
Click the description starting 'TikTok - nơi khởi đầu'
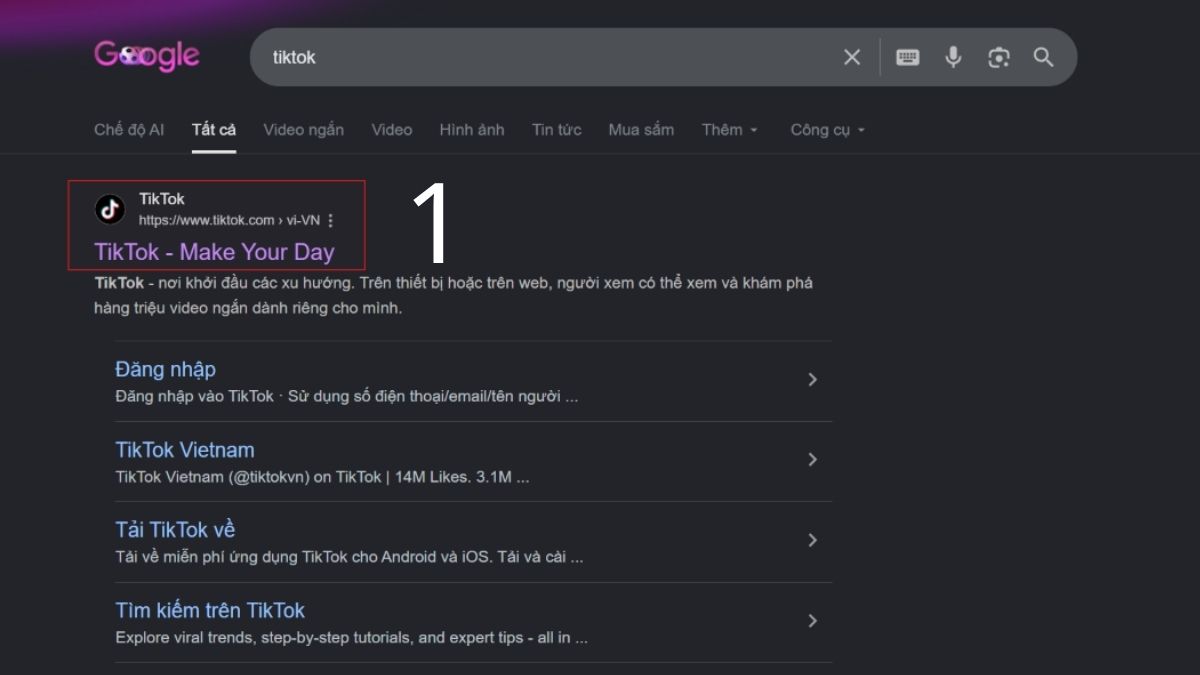pos(453,295)
